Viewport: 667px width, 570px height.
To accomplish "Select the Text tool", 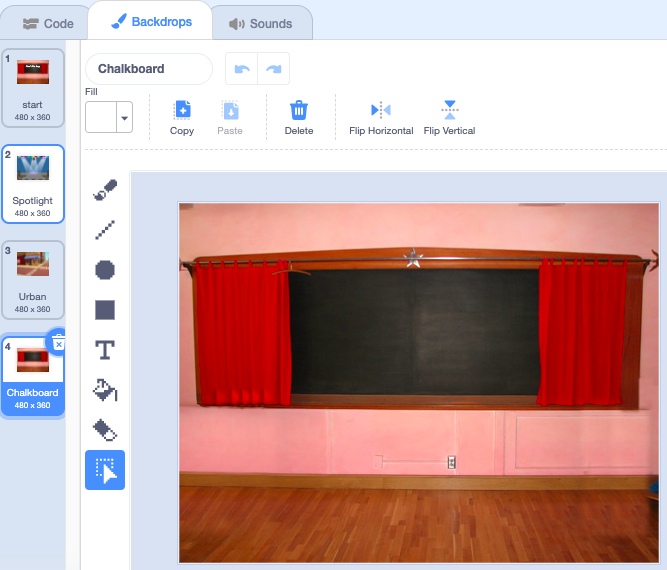I will pos(105,350).
